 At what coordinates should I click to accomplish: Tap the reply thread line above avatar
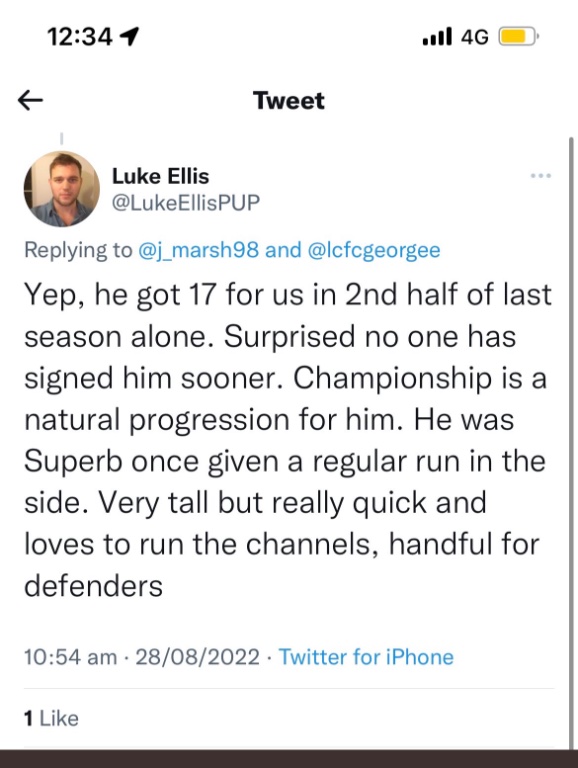62,139
